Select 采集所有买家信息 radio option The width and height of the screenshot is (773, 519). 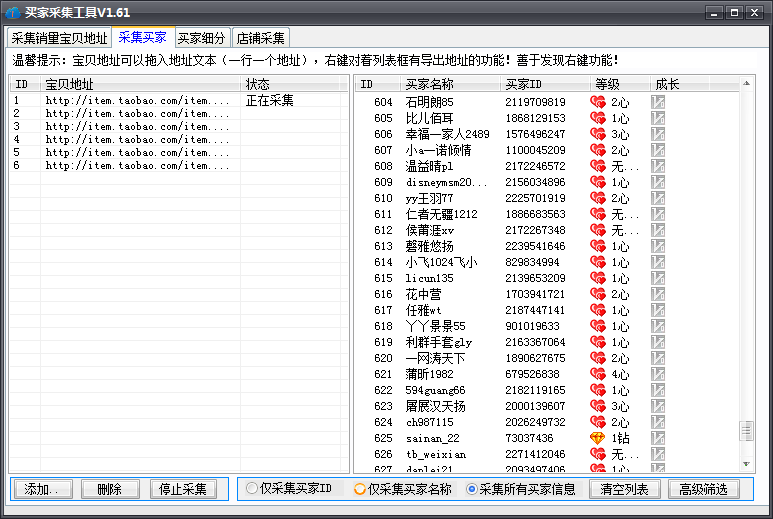pyautogui.click(x=473, y=489)
